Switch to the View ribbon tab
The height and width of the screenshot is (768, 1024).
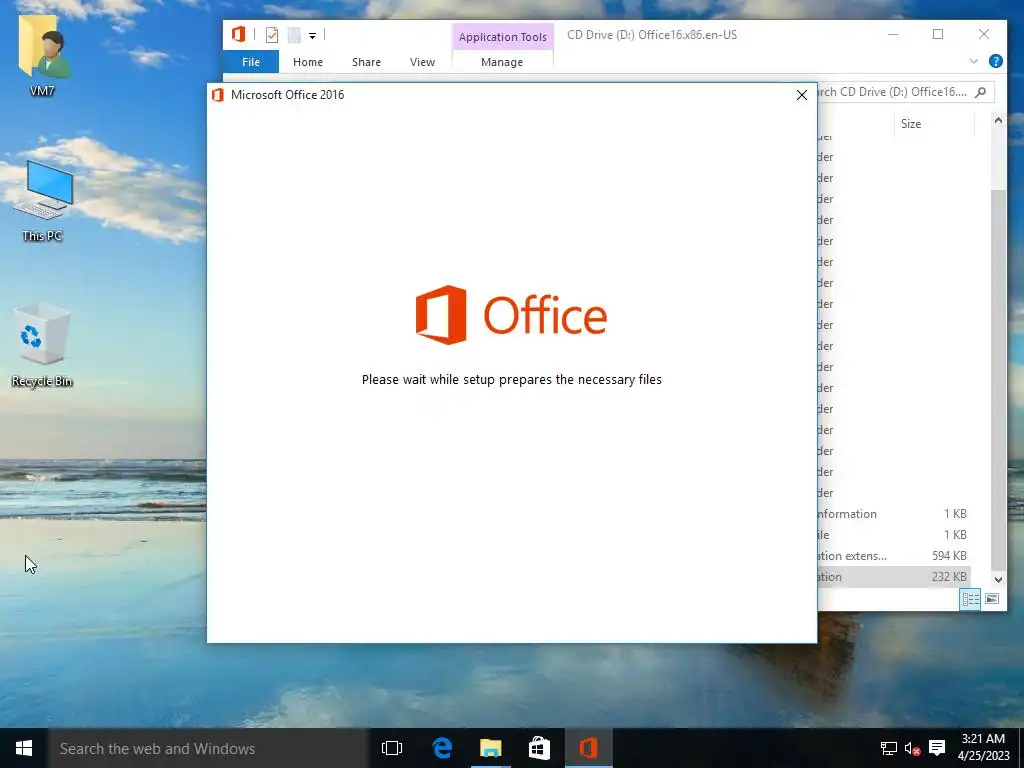coord(422,62)
